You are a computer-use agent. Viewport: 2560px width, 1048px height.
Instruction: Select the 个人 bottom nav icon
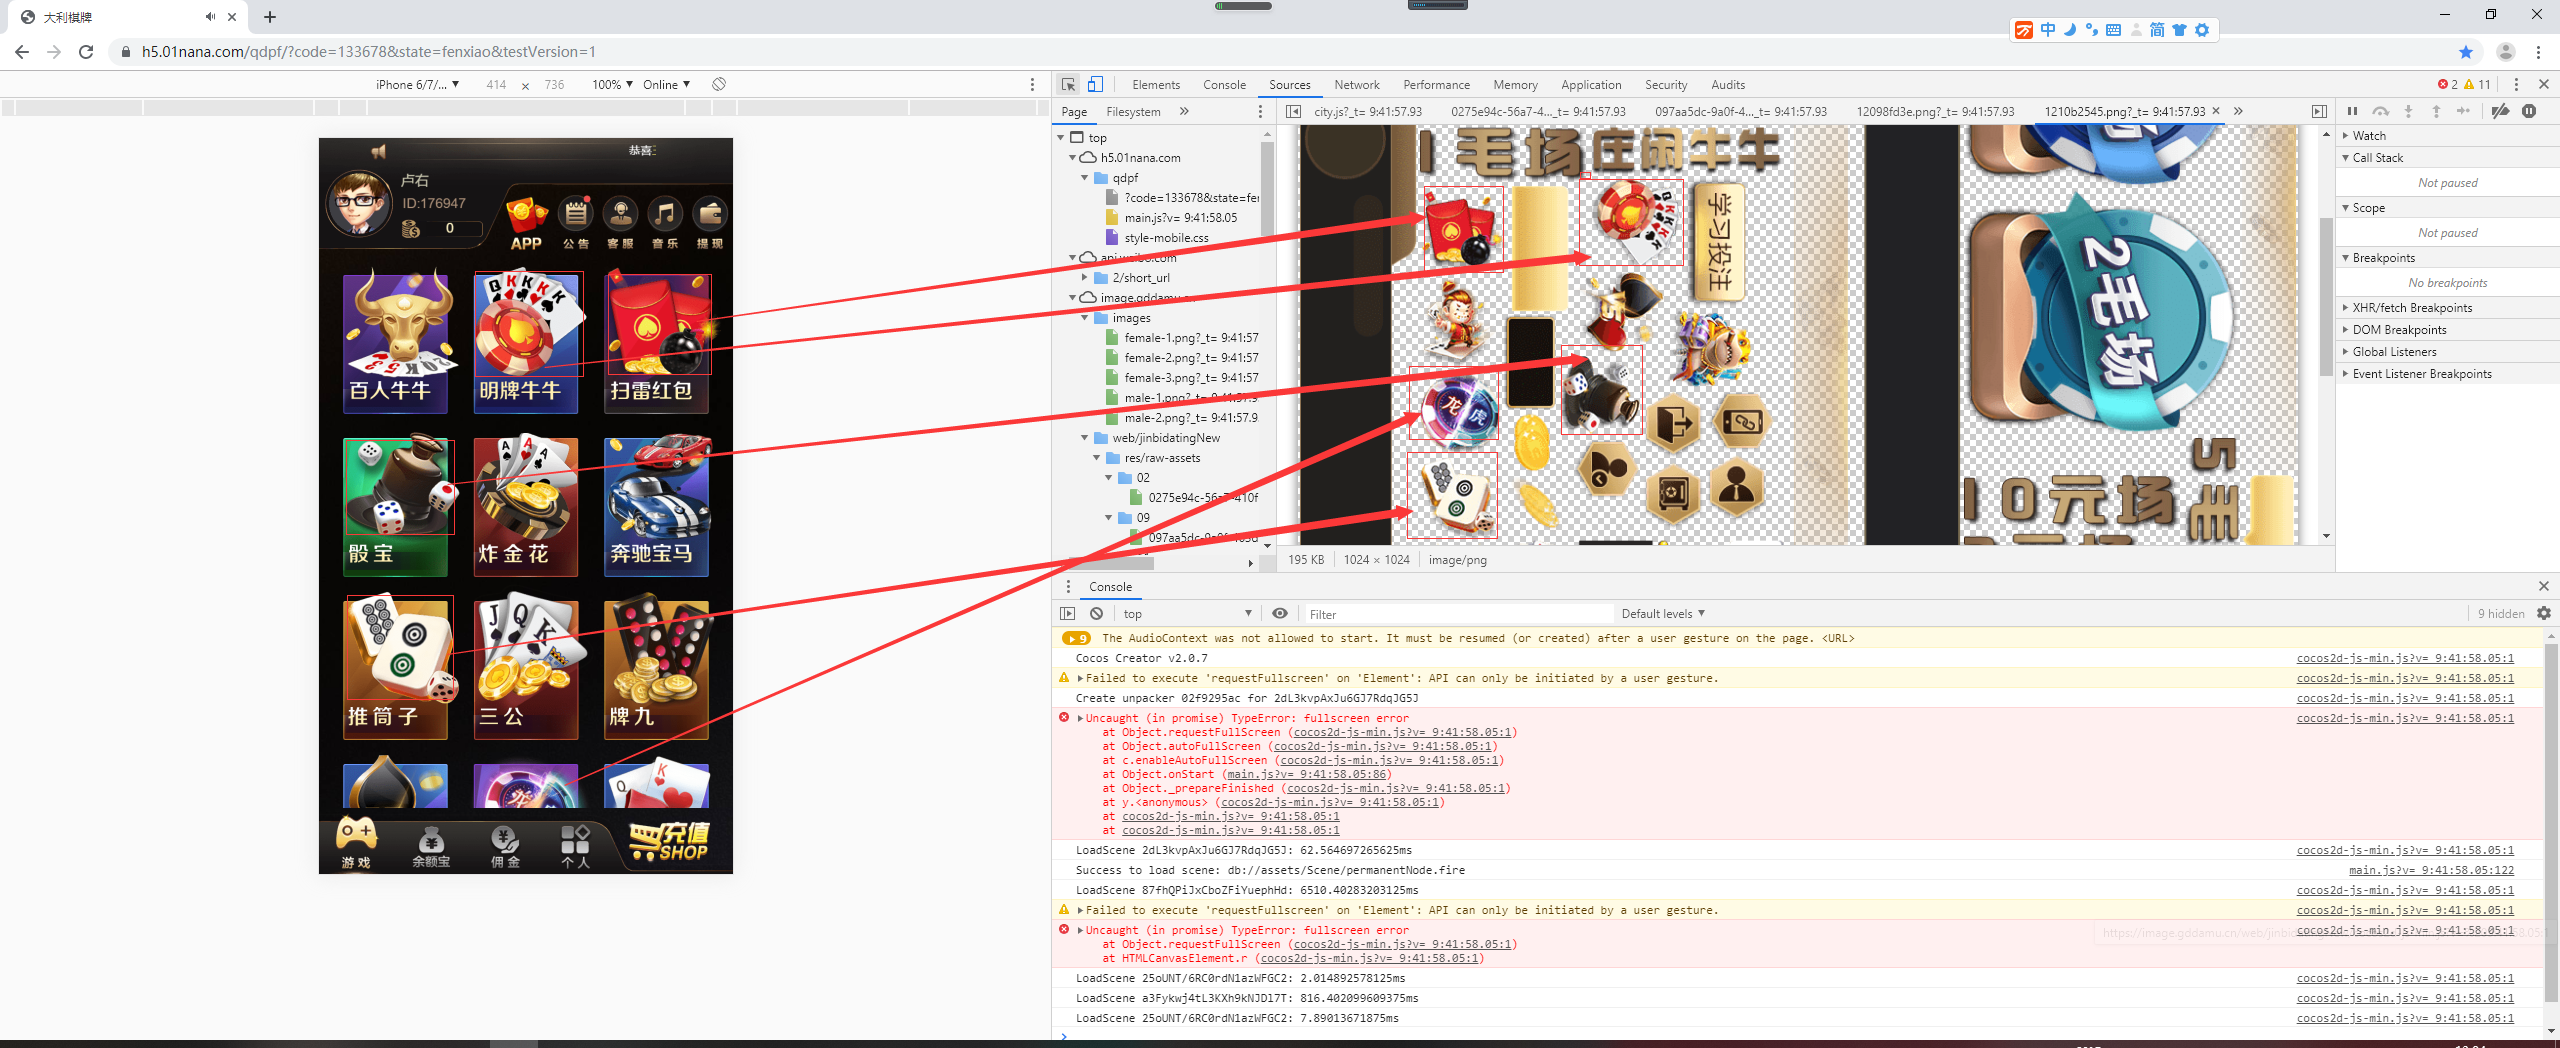(575, 846)
